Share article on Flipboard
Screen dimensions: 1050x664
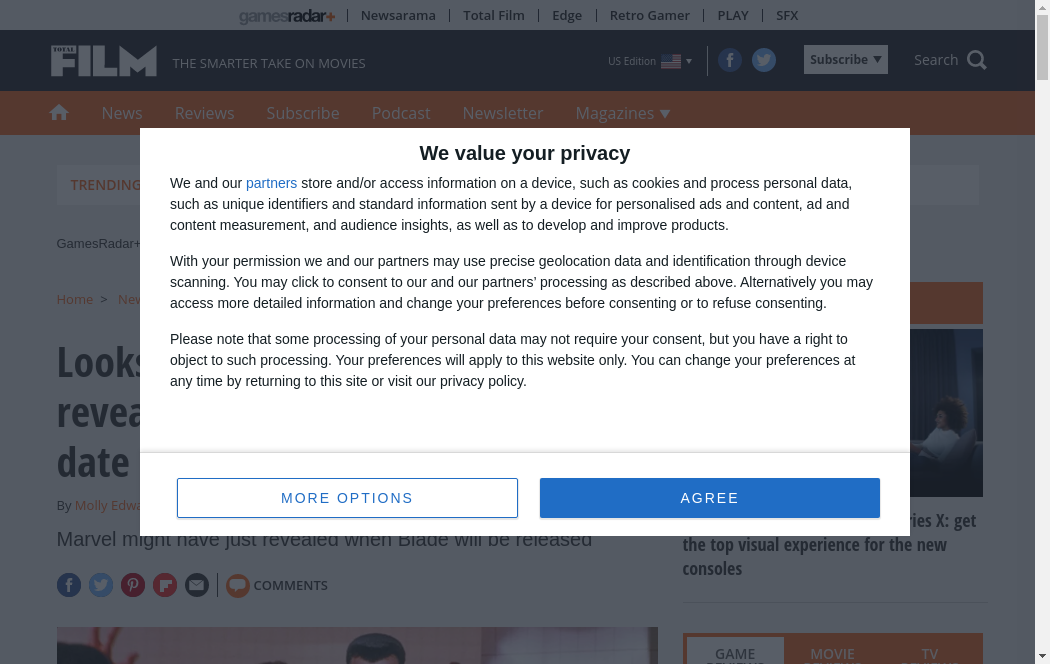[165, 585]
